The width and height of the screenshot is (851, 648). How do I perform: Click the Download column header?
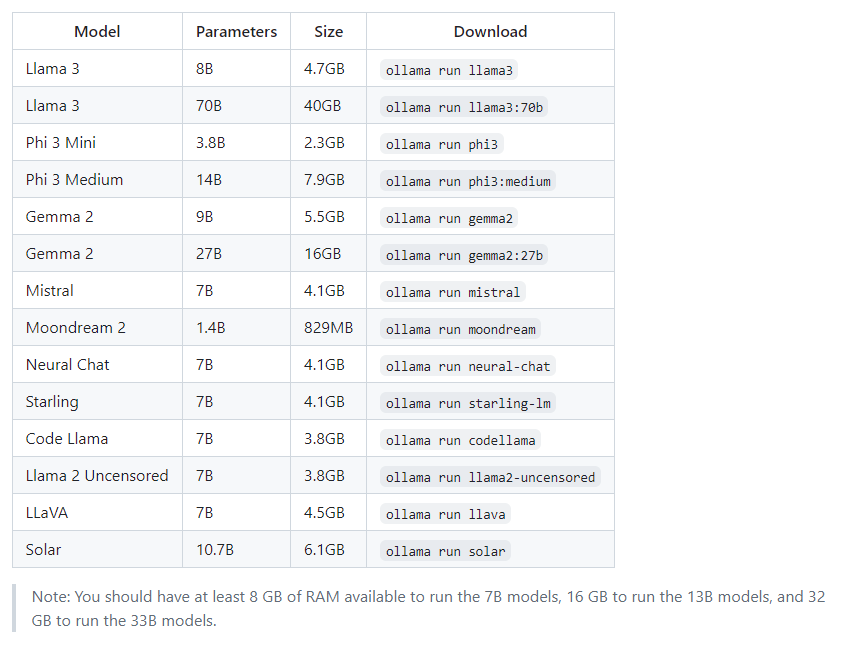pos(490,31)
